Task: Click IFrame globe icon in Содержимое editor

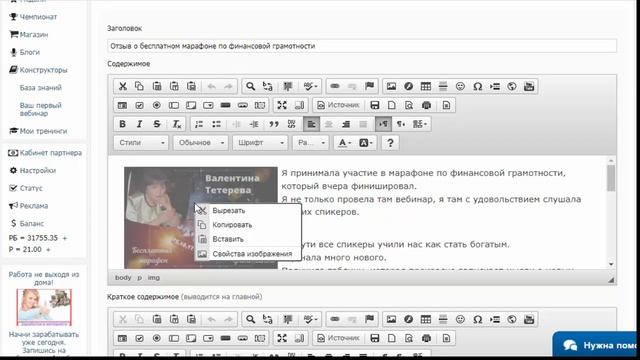Action: 512,86
